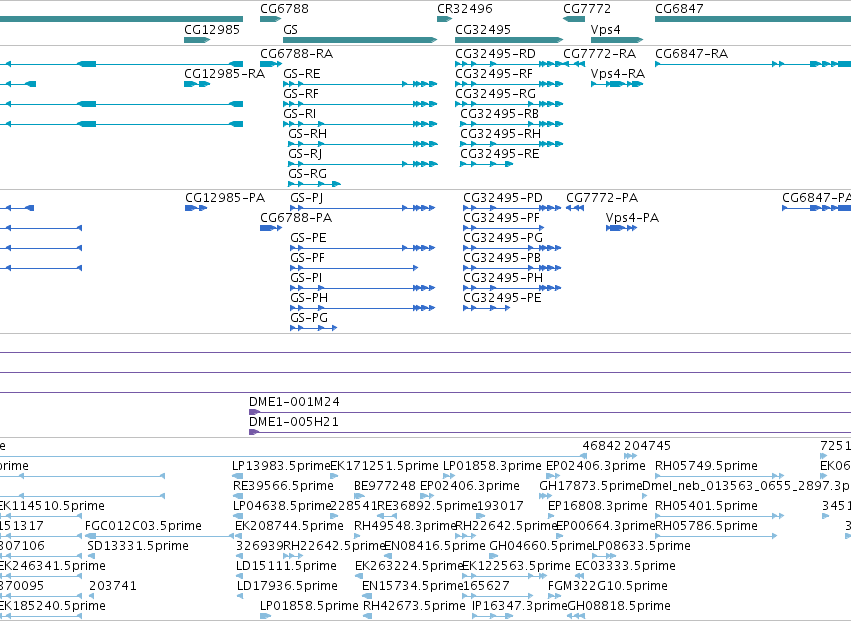Select EST IP16347.3prime
The image size is (851, 621).
pyautogui.click(x=492, y=616)
